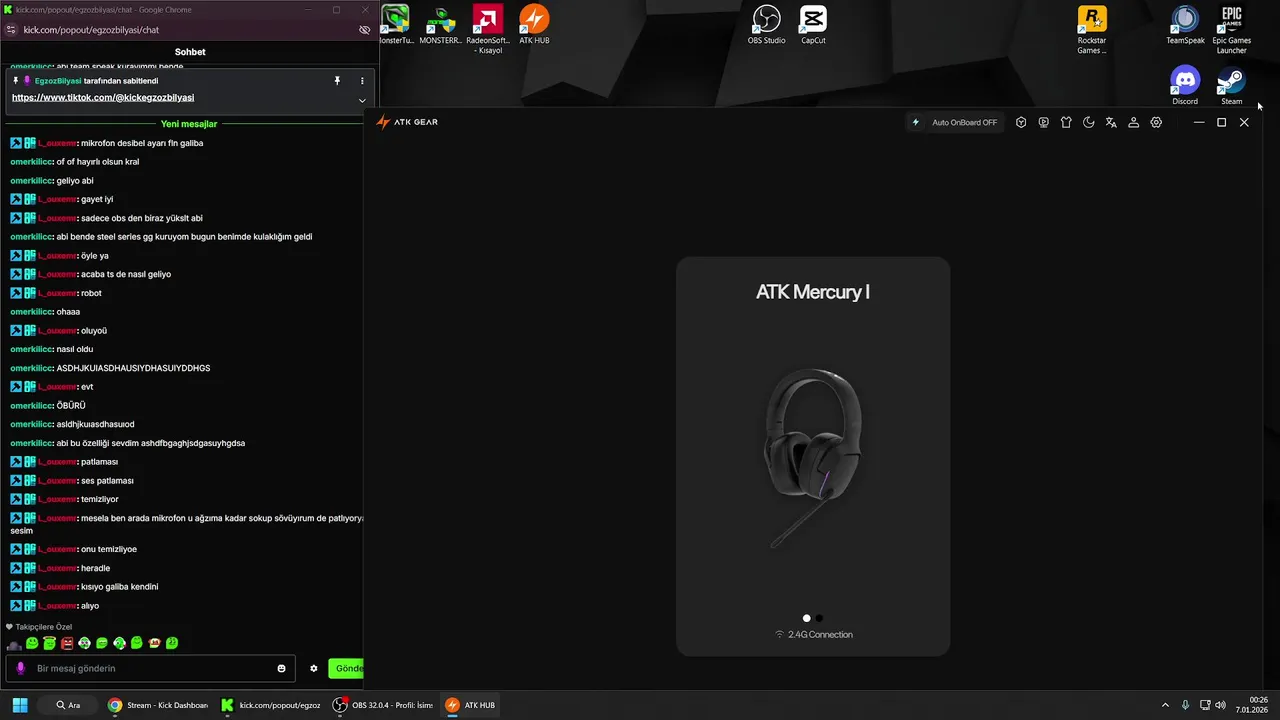Click message 'mikrofon desibel ayarı fln galiba'
This screenshot has width=1280, height=720.
coord(142,143)
